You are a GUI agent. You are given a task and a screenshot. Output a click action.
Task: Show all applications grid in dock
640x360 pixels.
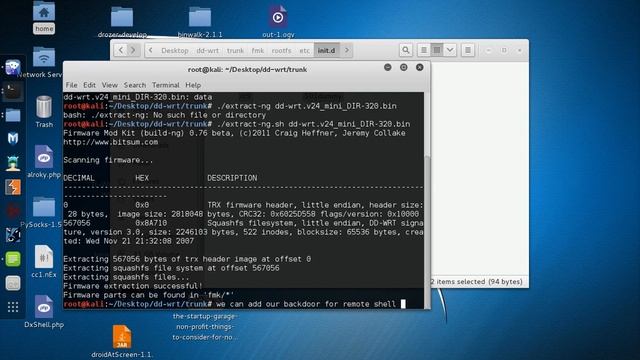(x=13, y=307)
